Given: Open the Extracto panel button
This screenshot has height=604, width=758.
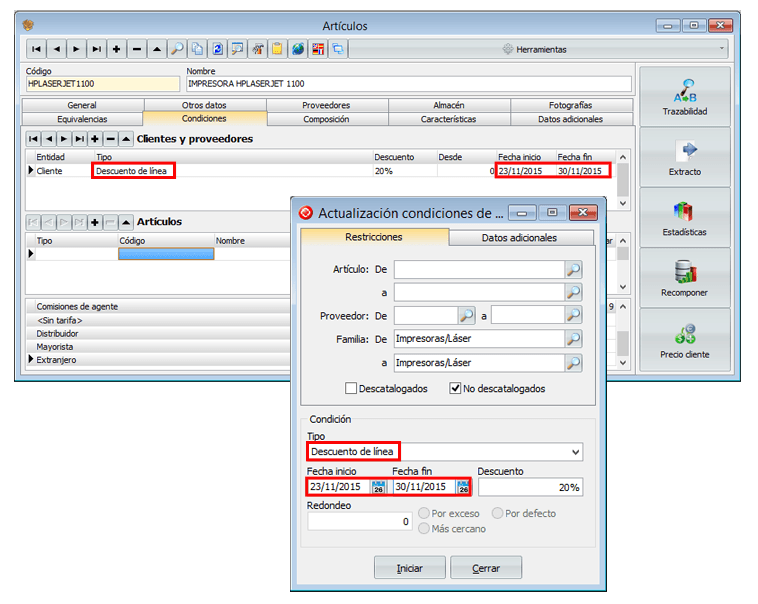Looking at the screenshot, I should (684, 158).
